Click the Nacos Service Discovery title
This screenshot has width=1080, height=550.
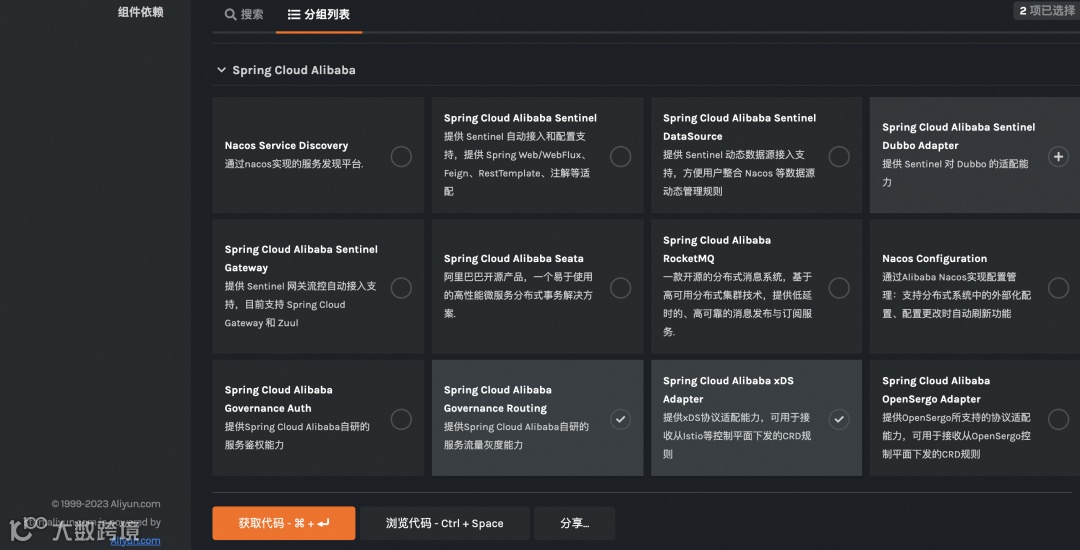coord(287,145)
